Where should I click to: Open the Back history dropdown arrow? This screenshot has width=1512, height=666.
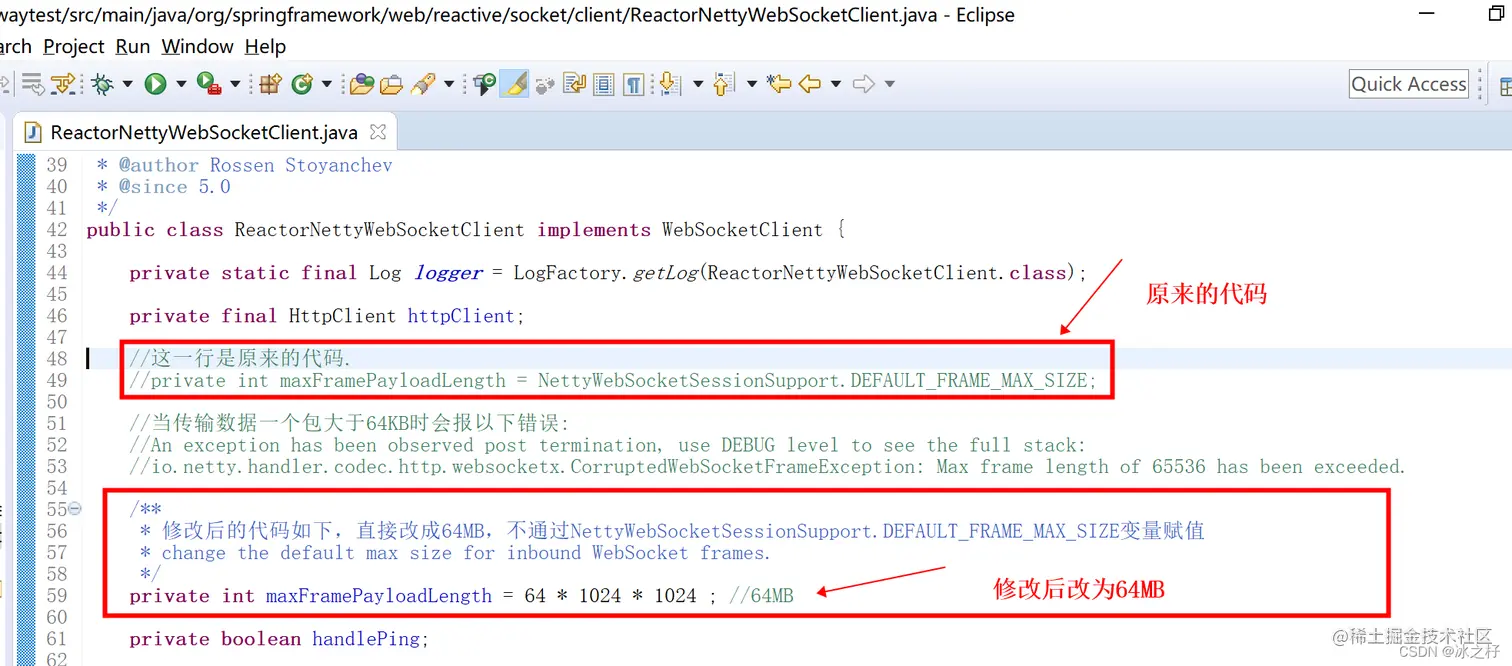pyautogui.click(x=836, y=84)
